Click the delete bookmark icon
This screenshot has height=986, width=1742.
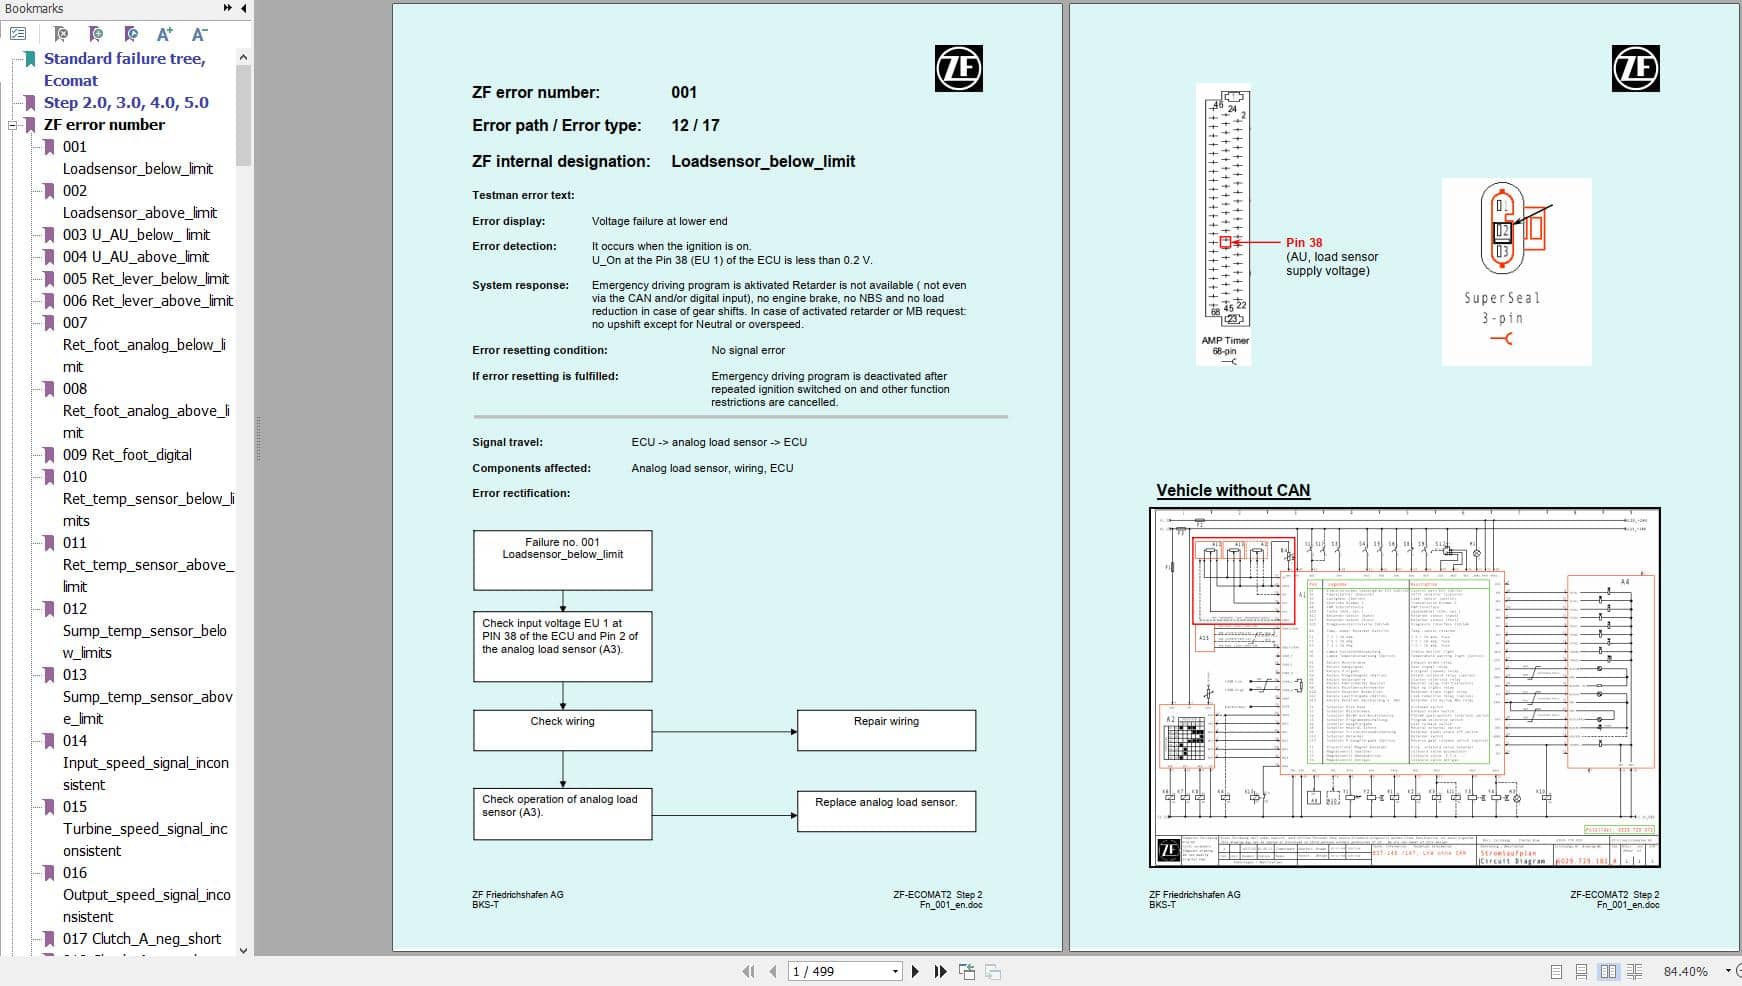[x=61, y=34]
